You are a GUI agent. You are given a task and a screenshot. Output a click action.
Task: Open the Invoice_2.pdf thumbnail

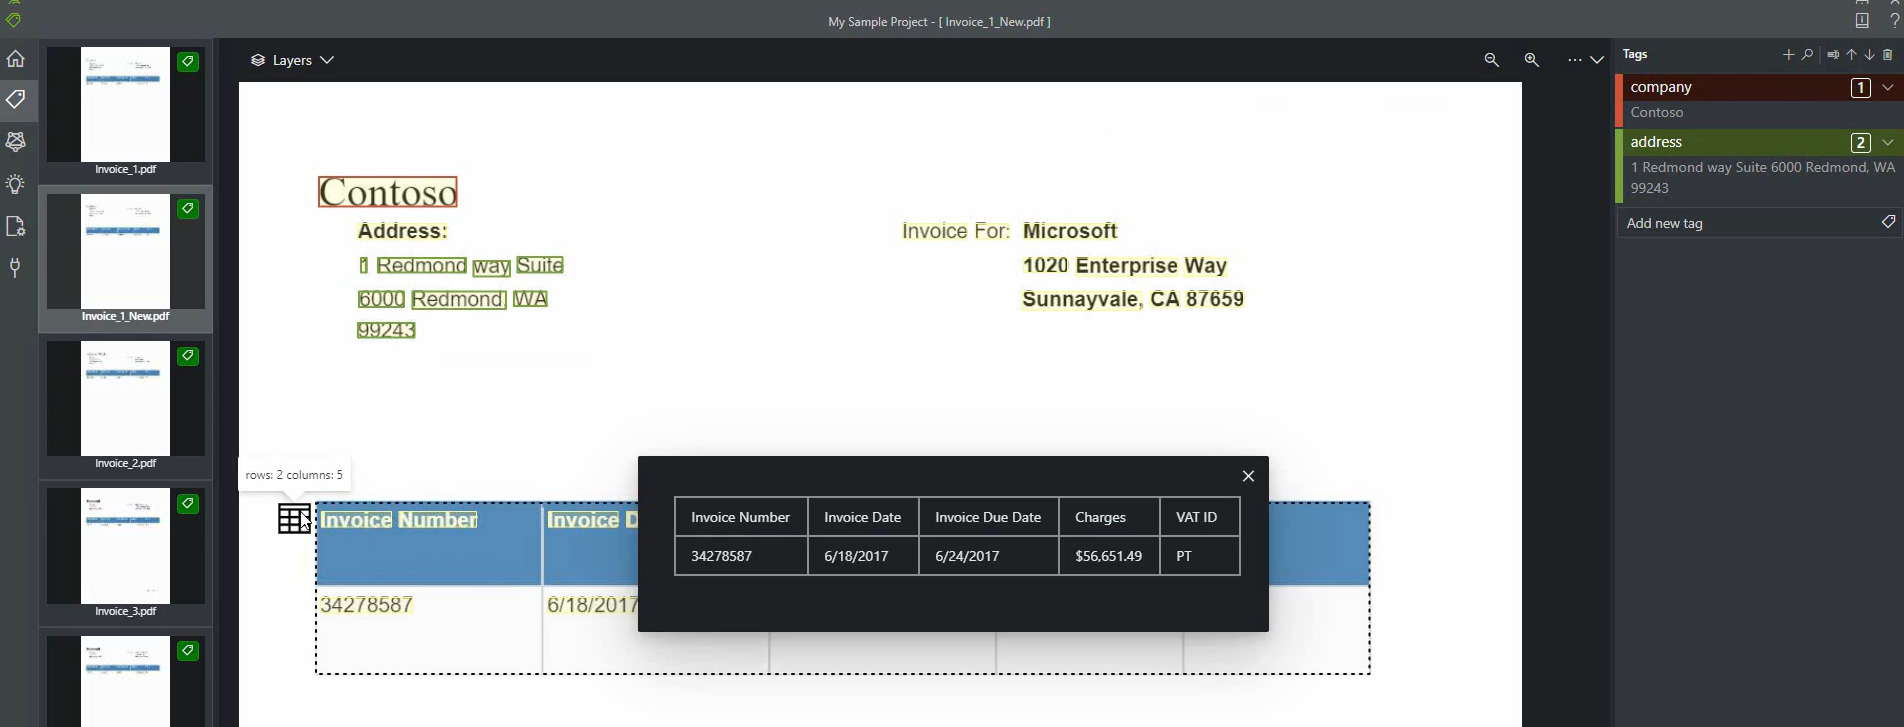click(x=126, y=398)
